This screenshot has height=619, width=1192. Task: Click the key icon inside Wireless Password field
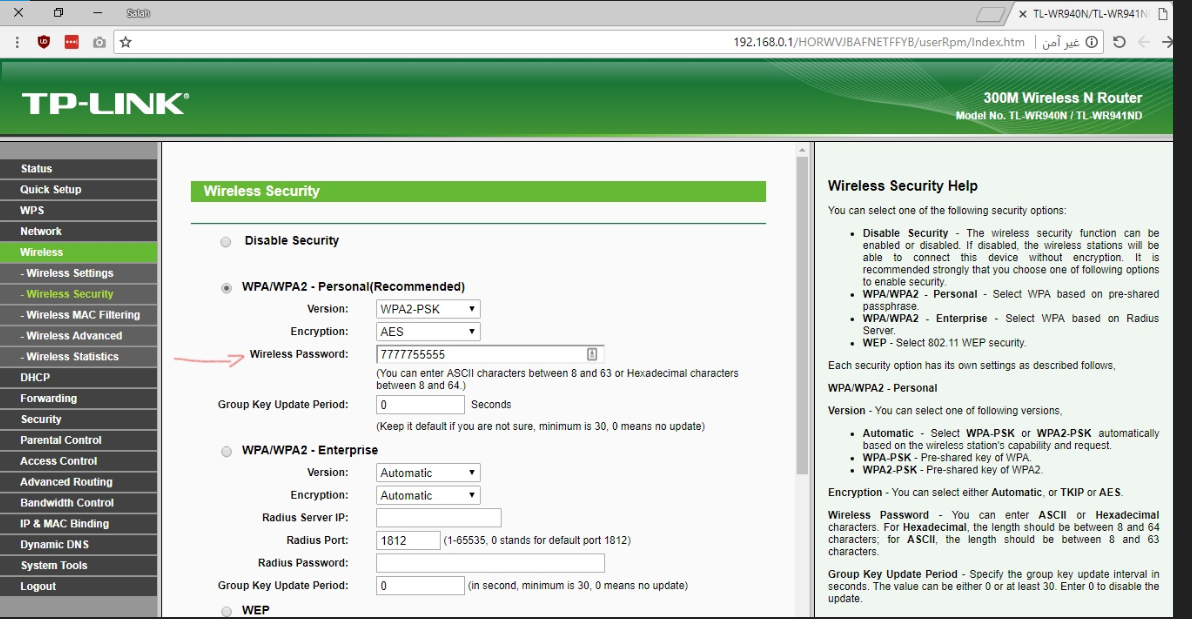click(591, 354)
